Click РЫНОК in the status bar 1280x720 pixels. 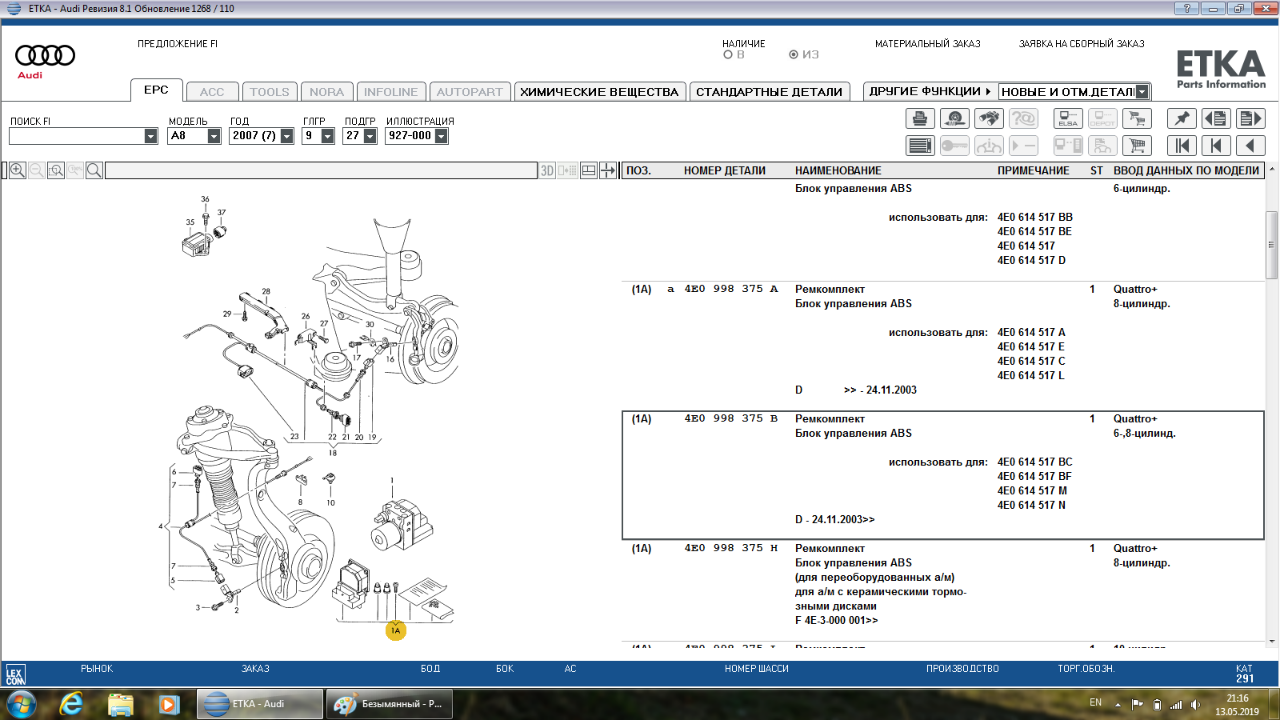click(96, 668)
